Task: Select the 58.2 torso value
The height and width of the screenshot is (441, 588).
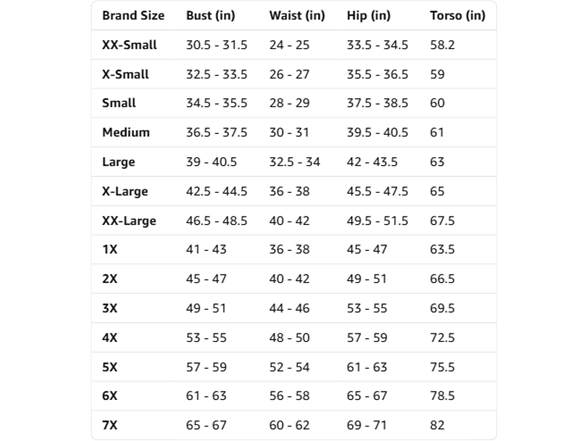Action: click(x=442, y=45)
